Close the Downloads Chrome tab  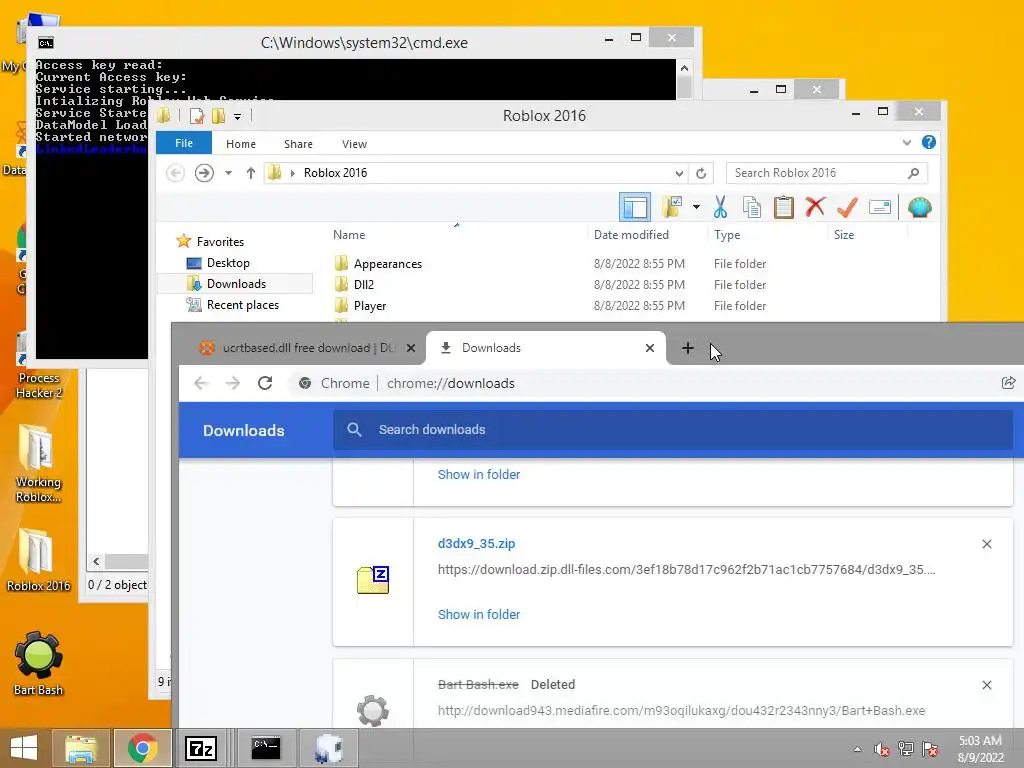[650, 348]
